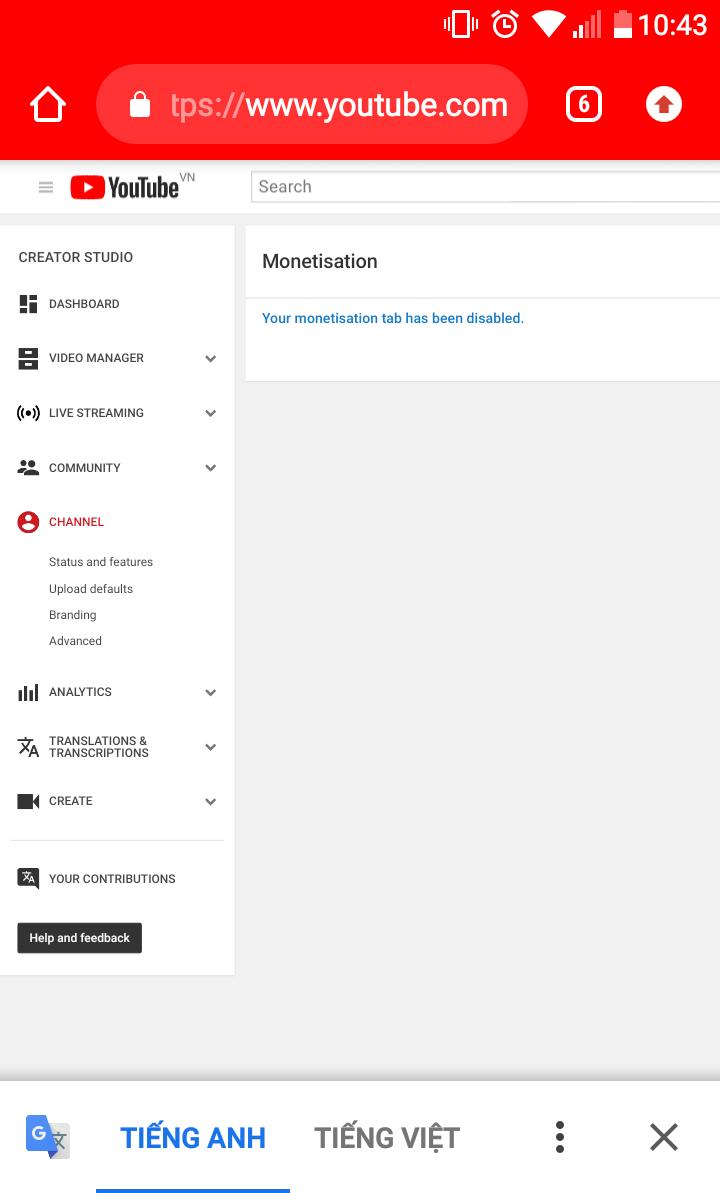Open Upload defaults

point(91,588)
